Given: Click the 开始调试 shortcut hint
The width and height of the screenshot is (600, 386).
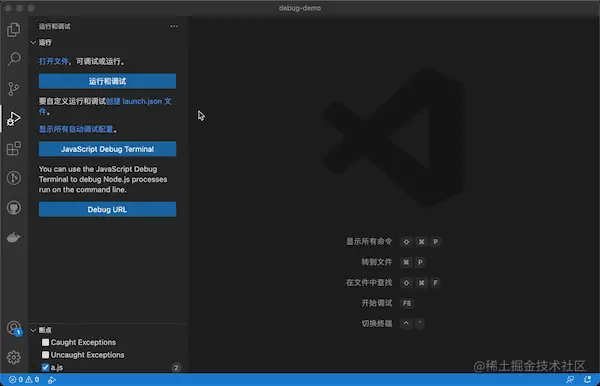Looking at the screenshot, I should (377, 303).
